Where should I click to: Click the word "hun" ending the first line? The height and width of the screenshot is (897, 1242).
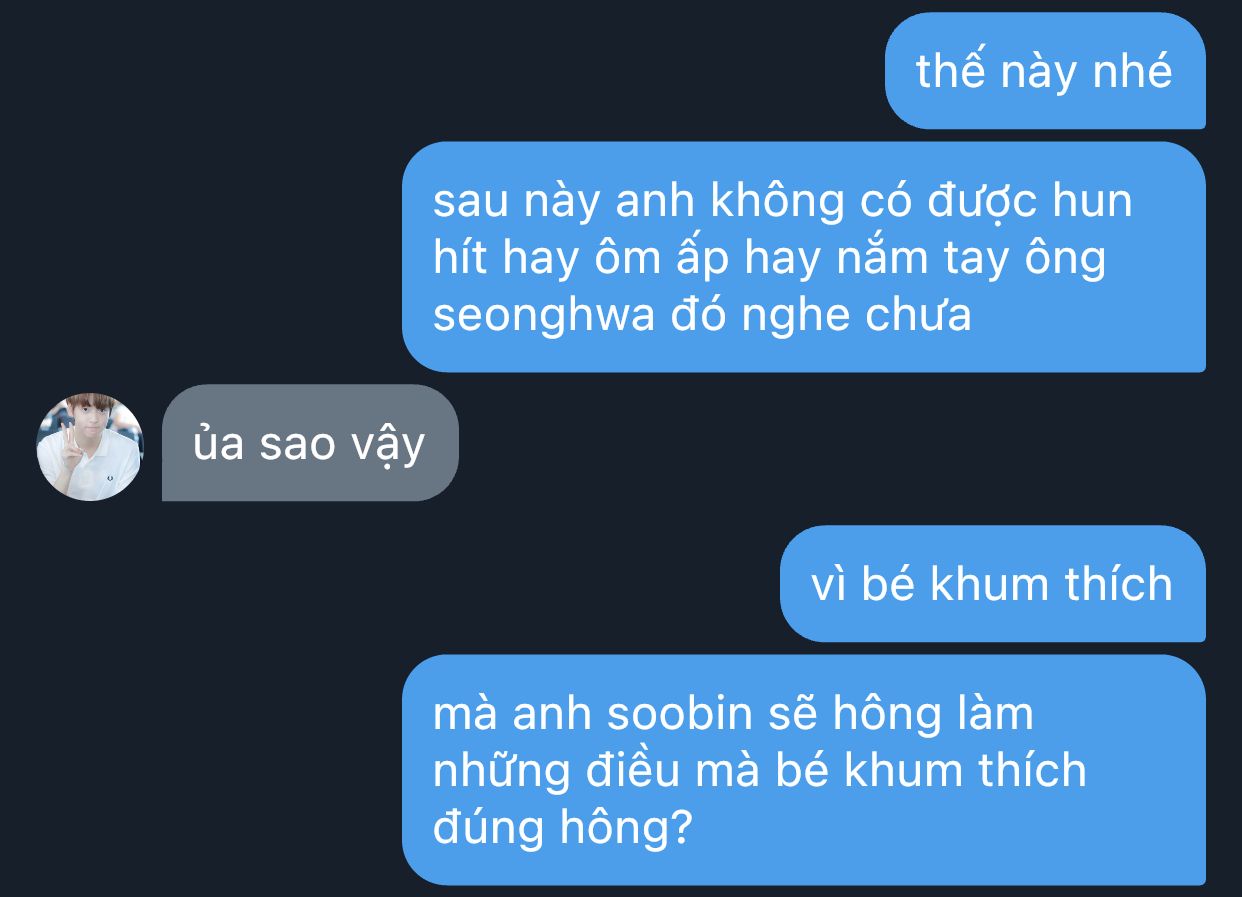pyautogui.click(x=1092, y=201)
